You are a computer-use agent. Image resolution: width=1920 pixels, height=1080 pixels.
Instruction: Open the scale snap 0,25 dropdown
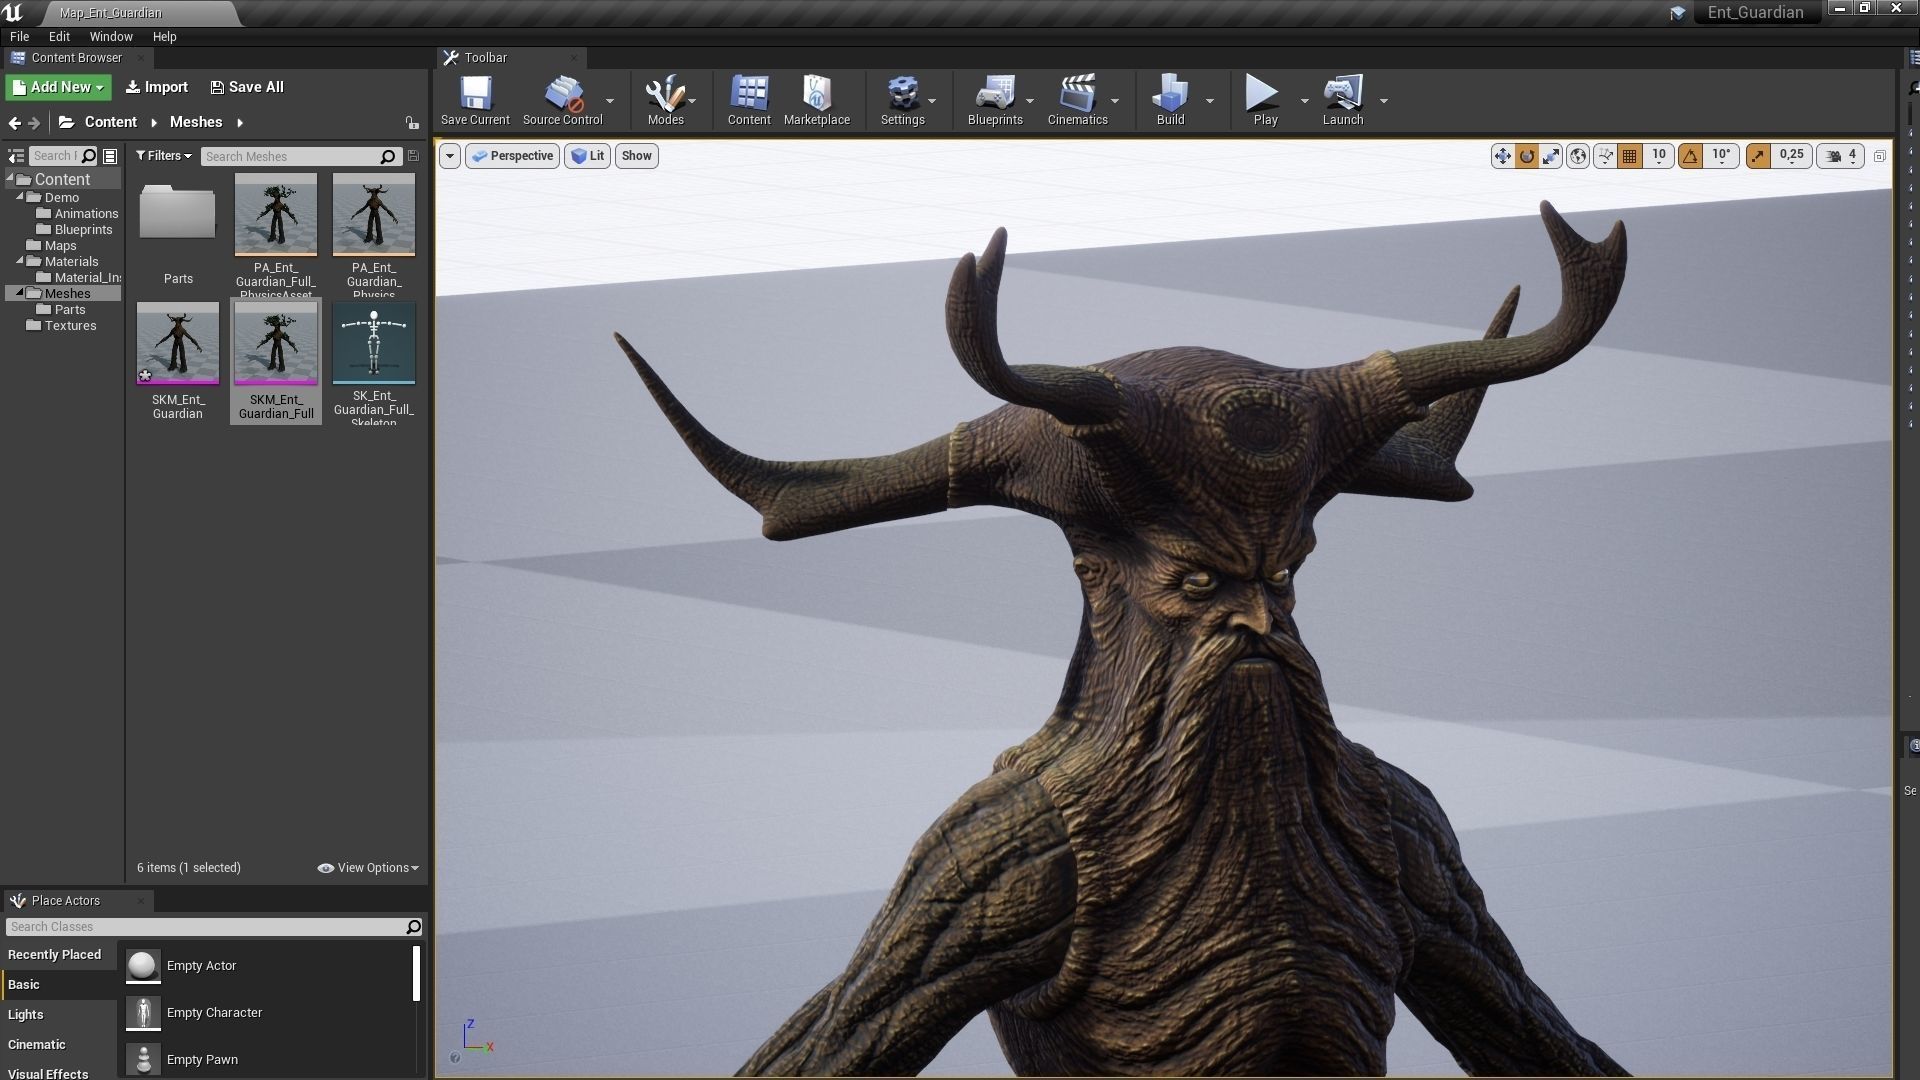click(1791, 156)
